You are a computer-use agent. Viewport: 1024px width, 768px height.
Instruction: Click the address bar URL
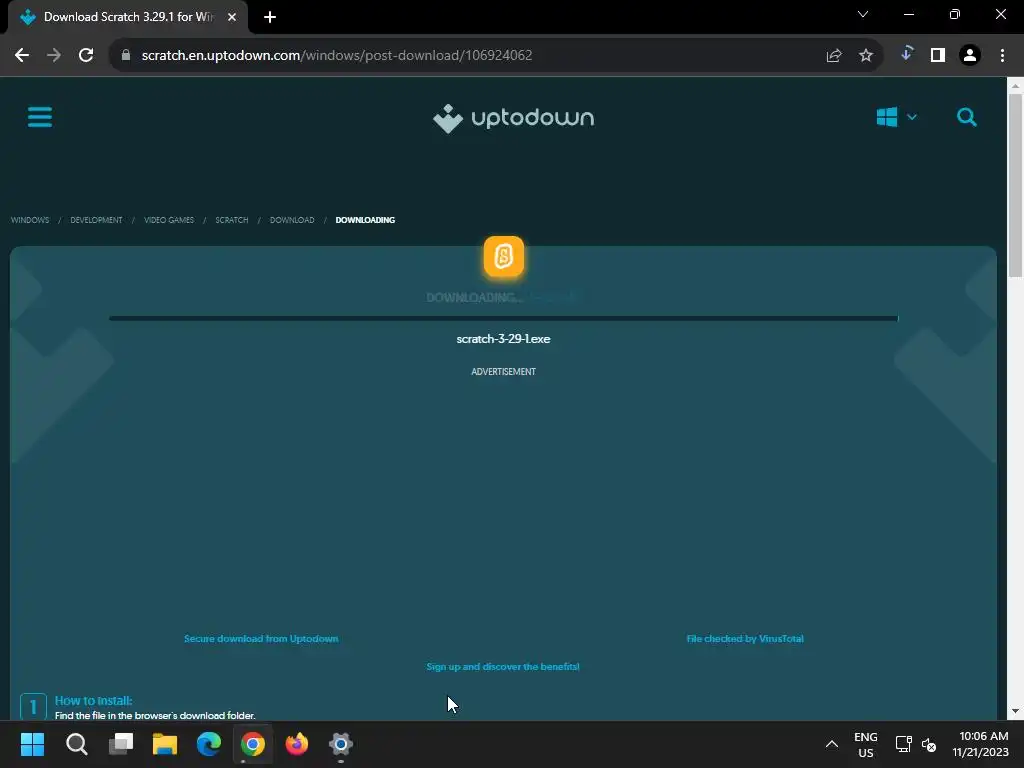(x=337, y=56)
